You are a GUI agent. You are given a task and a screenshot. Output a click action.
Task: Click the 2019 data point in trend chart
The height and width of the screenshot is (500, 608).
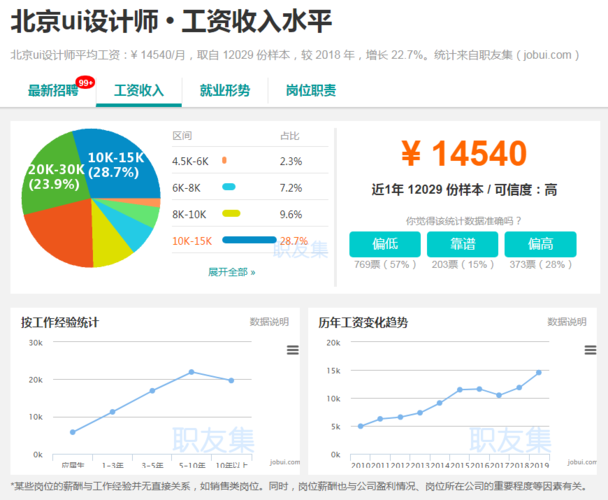click(x=539, y=372)
